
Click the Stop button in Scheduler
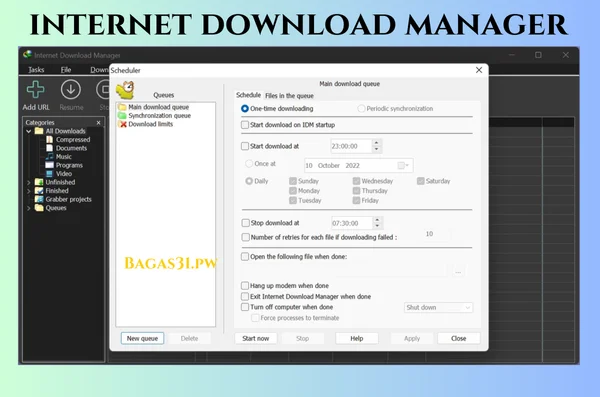[x=302, y=338]
